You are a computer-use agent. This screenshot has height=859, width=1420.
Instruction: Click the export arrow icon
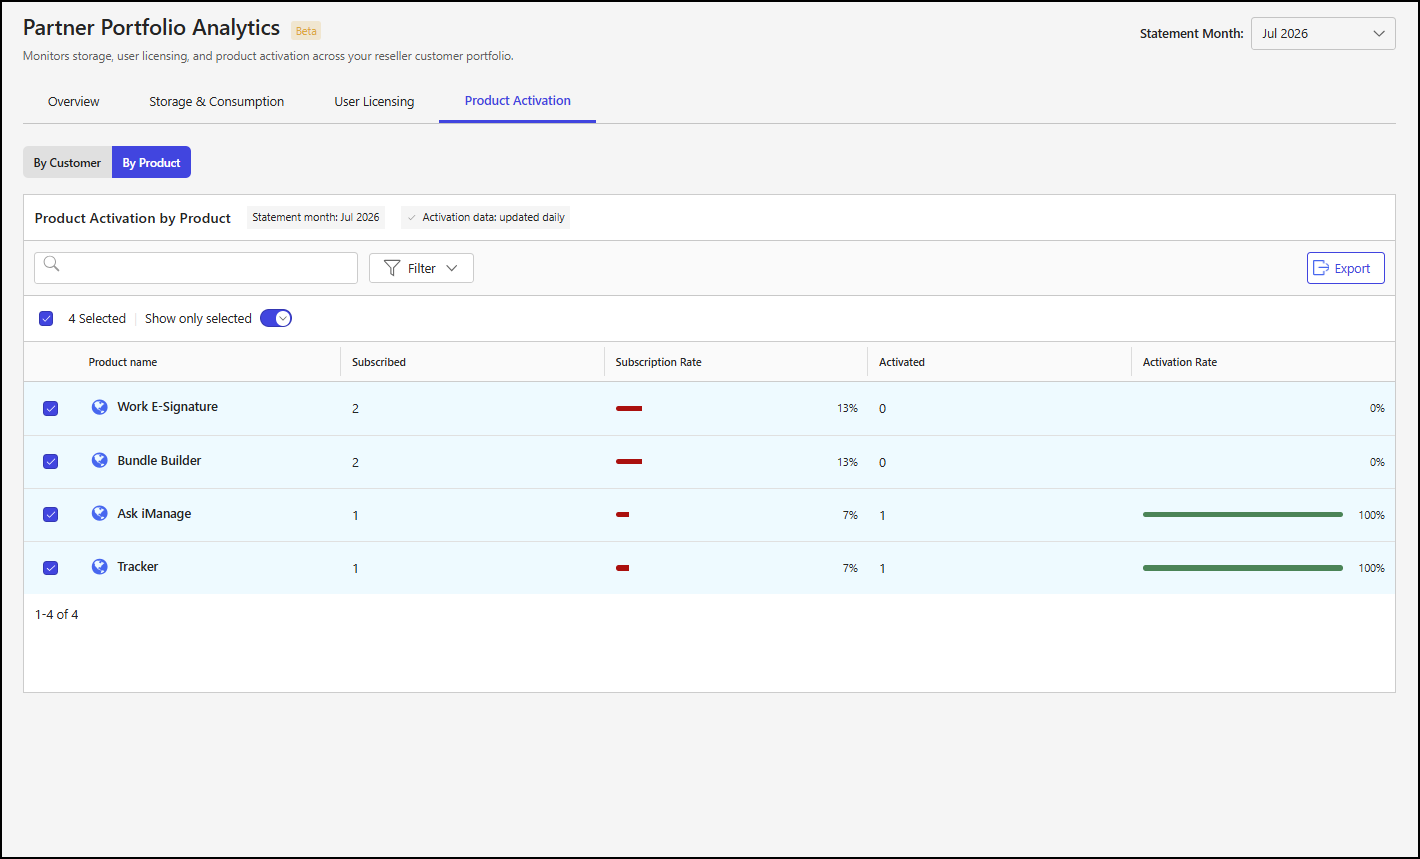[x=1321, y=268]
